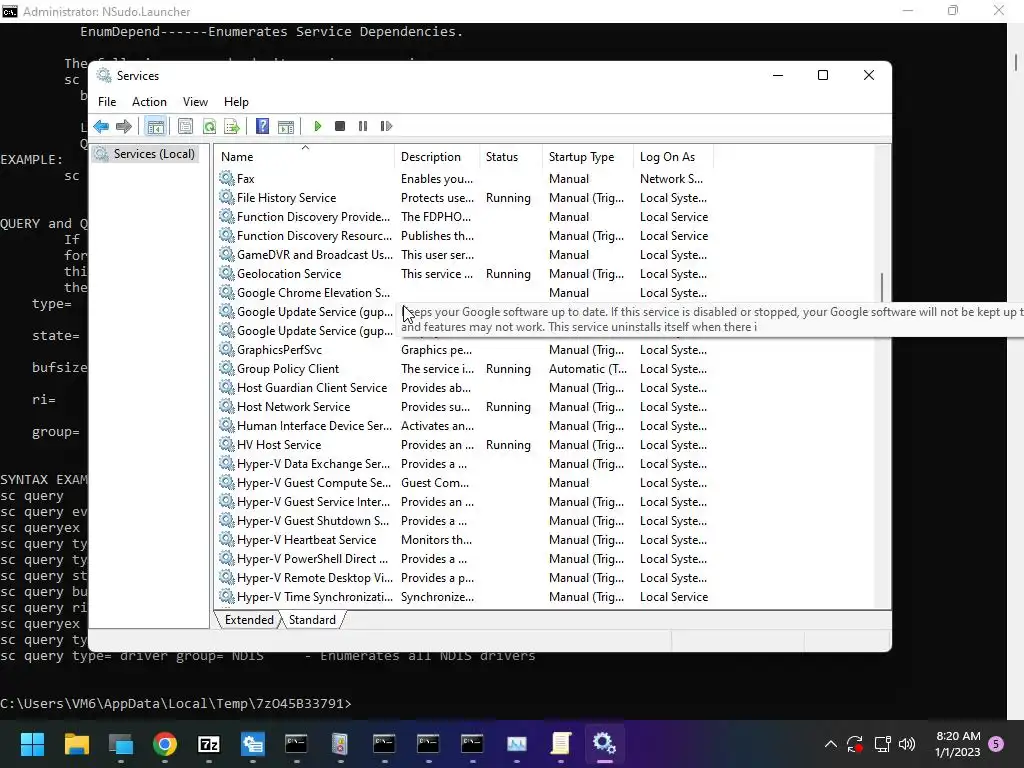The width and height of the screenshot is (1024, 768).
Task: Toggle Show/Hide Action Pane toolbar icon
Action: (x=286, y=126)
